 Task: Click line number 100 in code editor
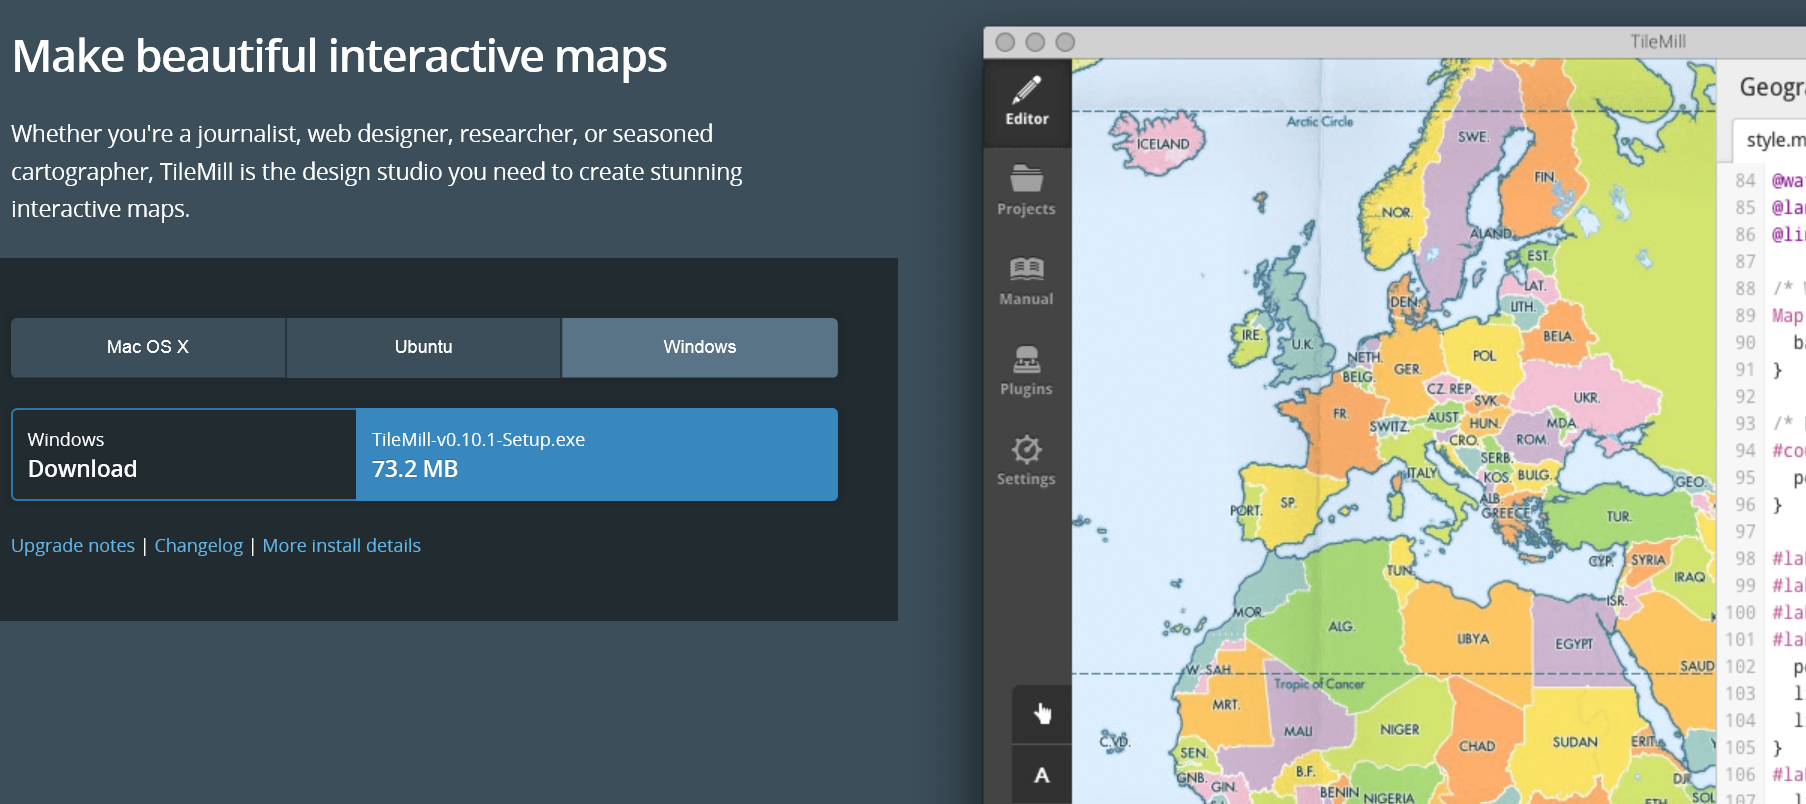(1740, 612)
